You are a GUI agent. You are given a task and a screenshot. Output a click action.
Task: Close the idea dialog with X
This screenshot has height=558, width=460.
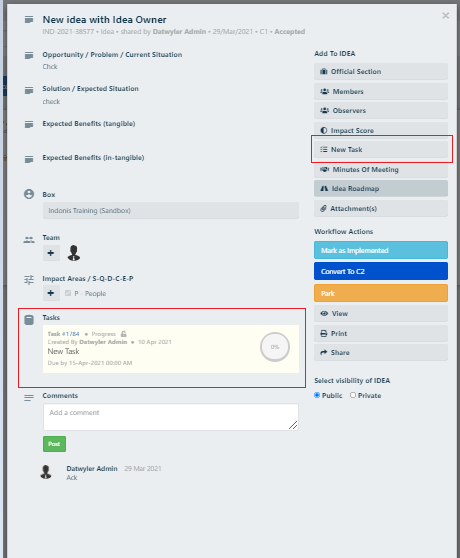pyautogui.click(x=445, y=16)
